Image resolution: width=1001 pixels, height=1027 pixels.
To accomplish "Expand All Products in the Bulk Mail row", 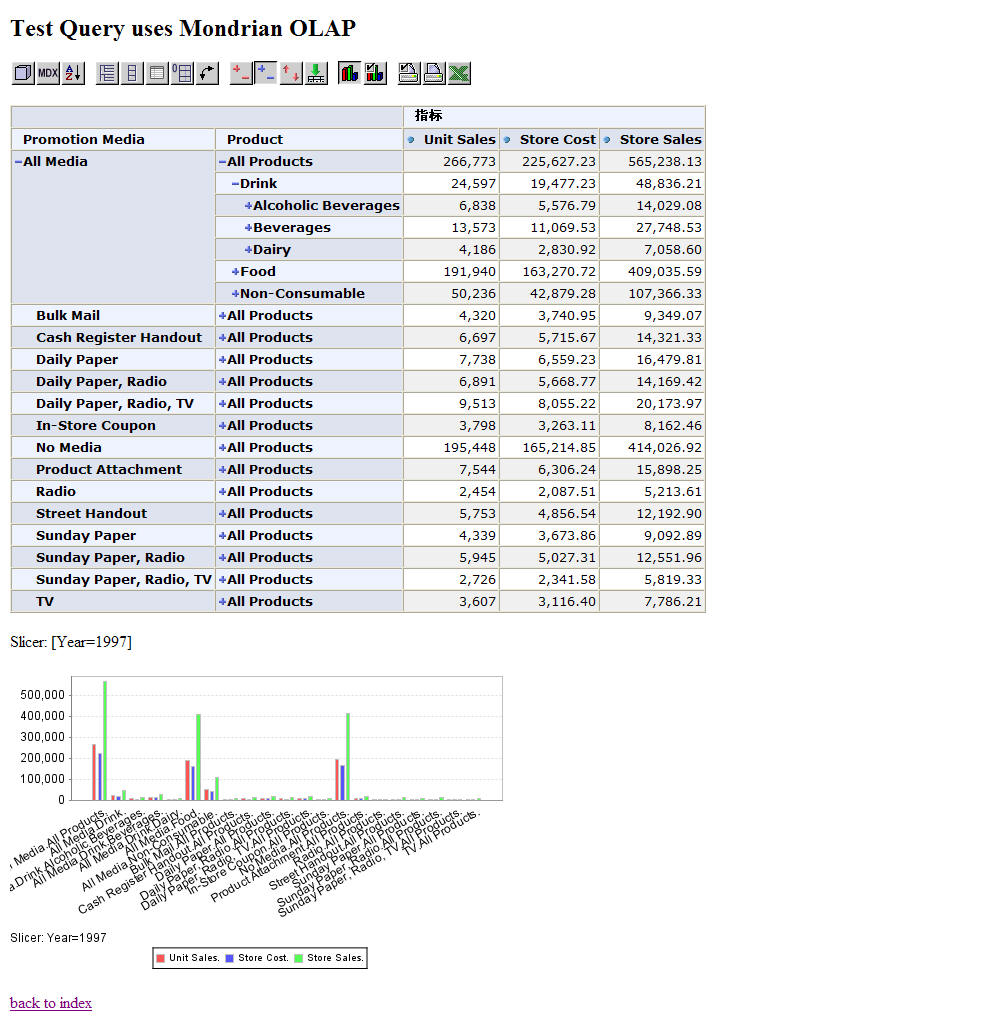I will (223, 316).
